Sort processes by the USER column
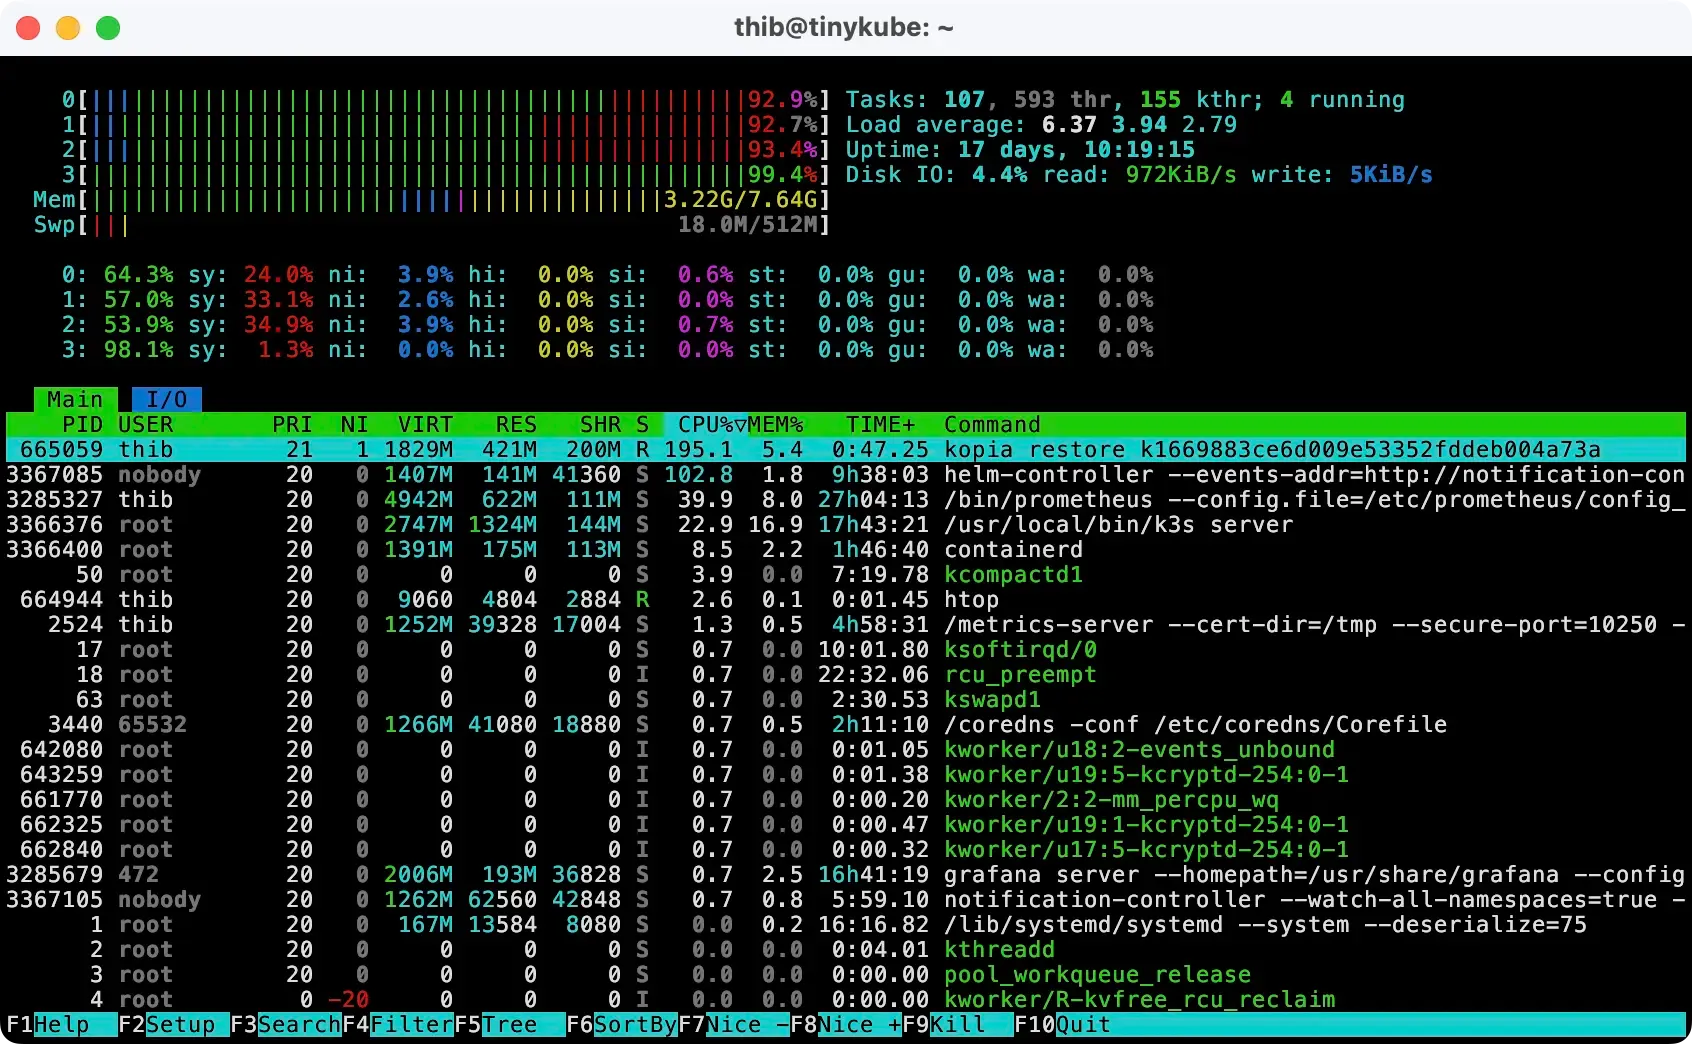The image size is (1692, 1044). point(146,424)
